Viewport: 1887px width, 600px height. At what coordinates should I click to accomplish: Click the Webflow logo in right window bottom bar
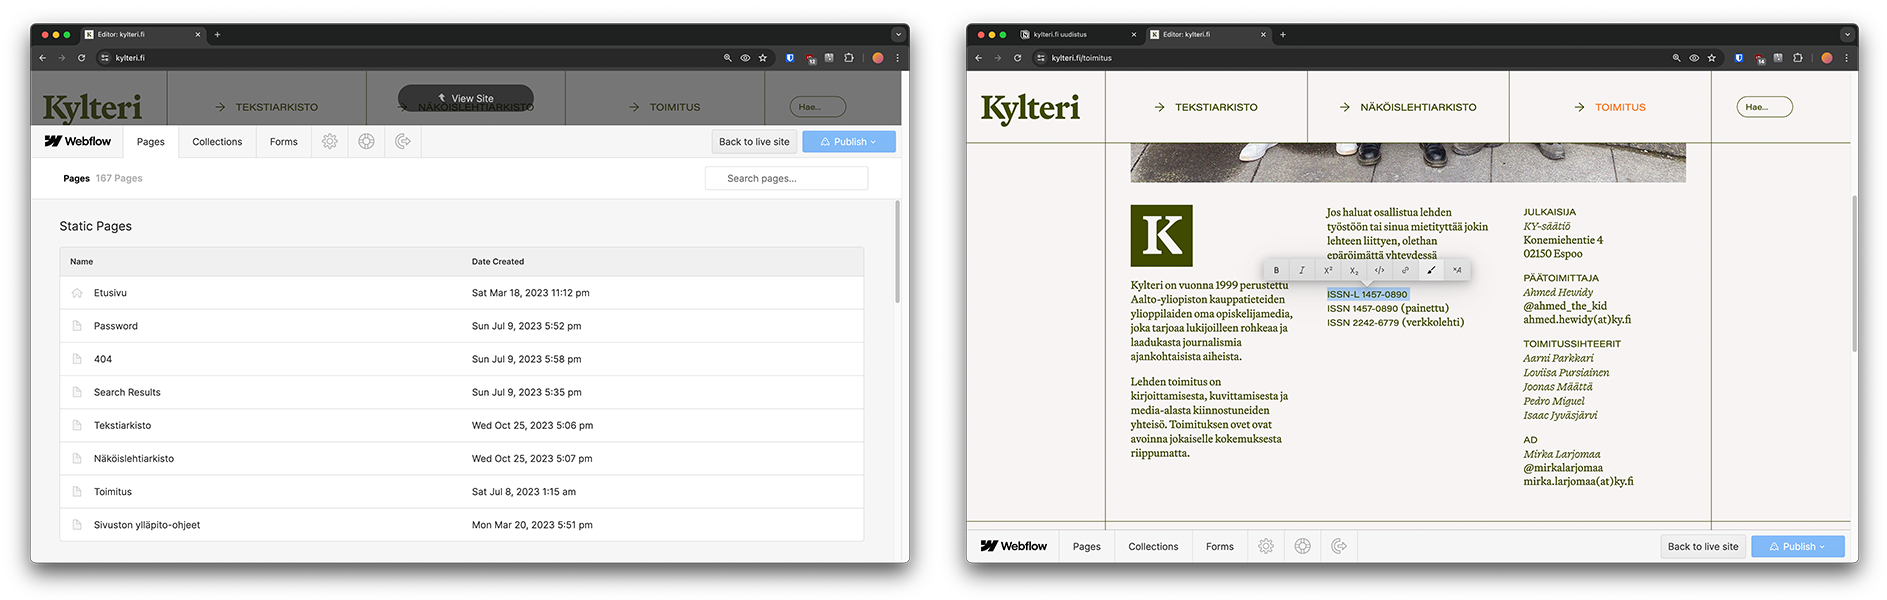click(x=1014, y=546)
